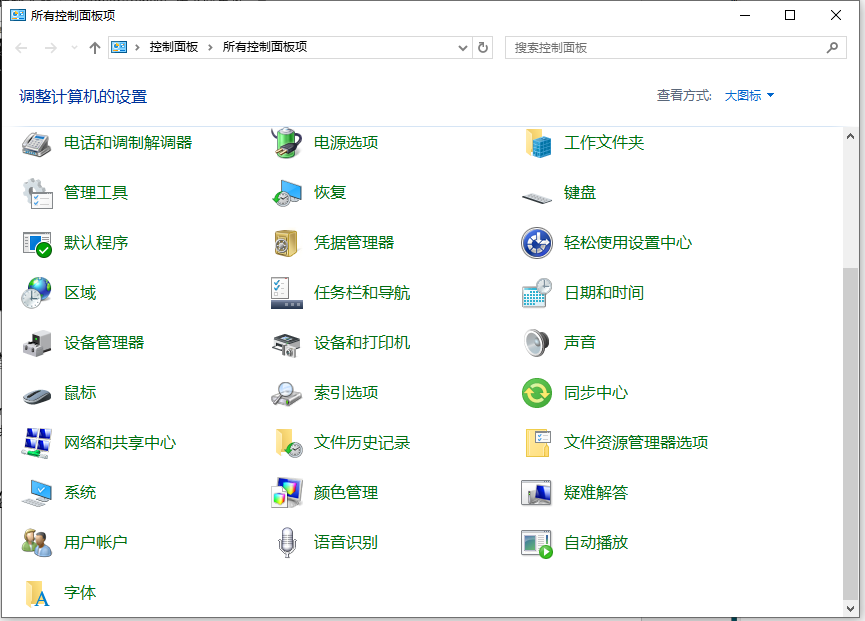The image size is (865, 621).
Task: Open 语音识别 (Speech Recognition)
Action: pos(346,542)
